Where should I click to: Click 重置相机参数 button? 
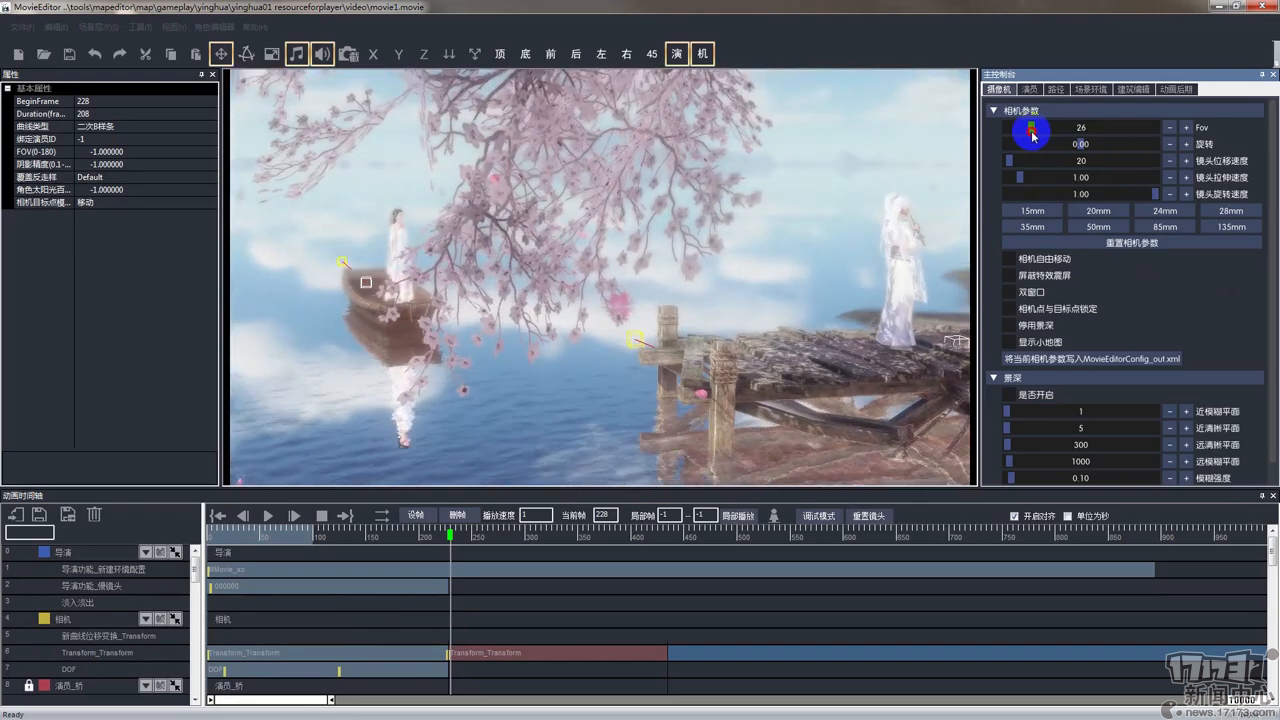pos(1132,243)
